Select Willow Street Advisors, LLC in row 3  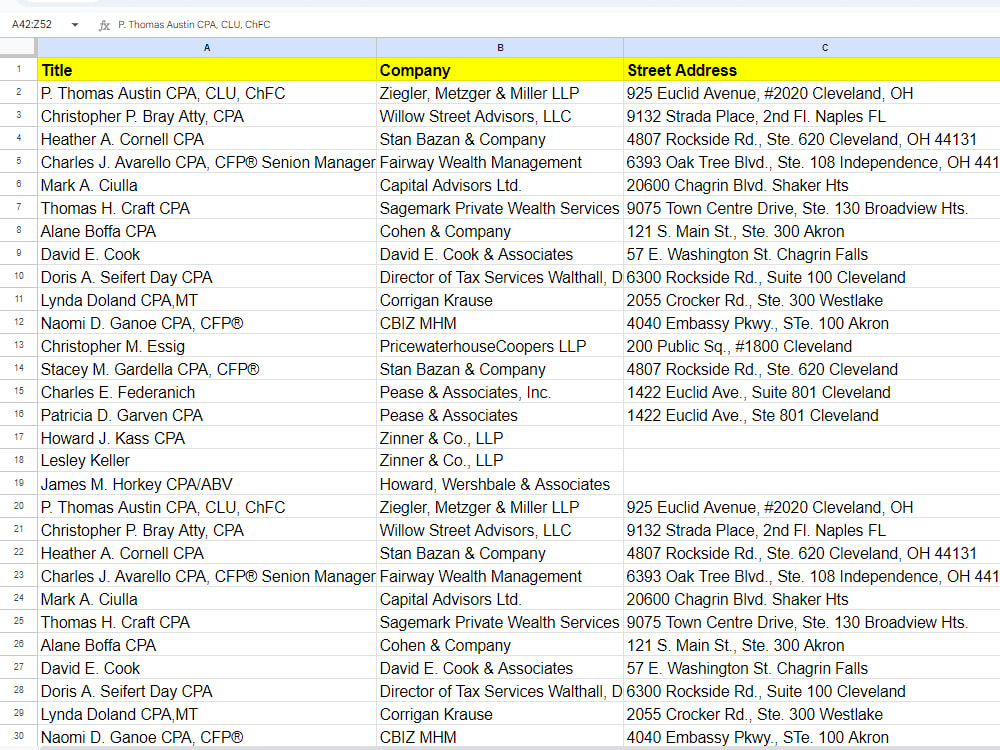pyautogui.click(x=500, y=116)
